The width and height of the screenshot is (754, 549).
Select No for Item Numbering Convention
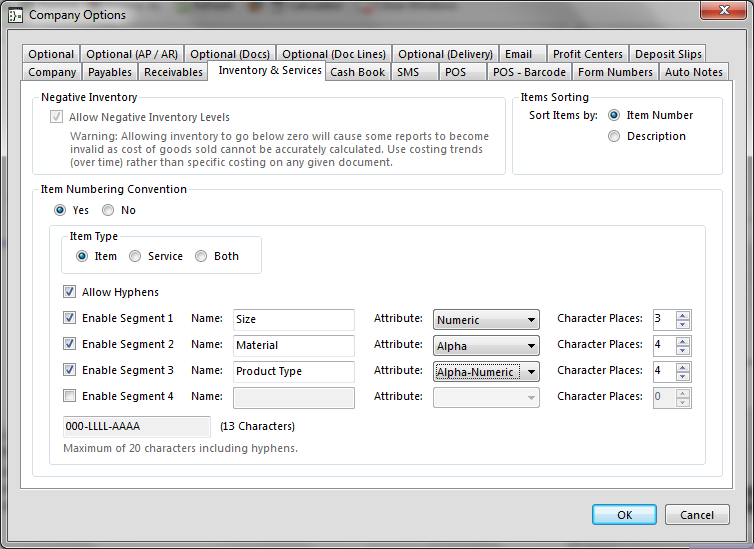(108, 210)
